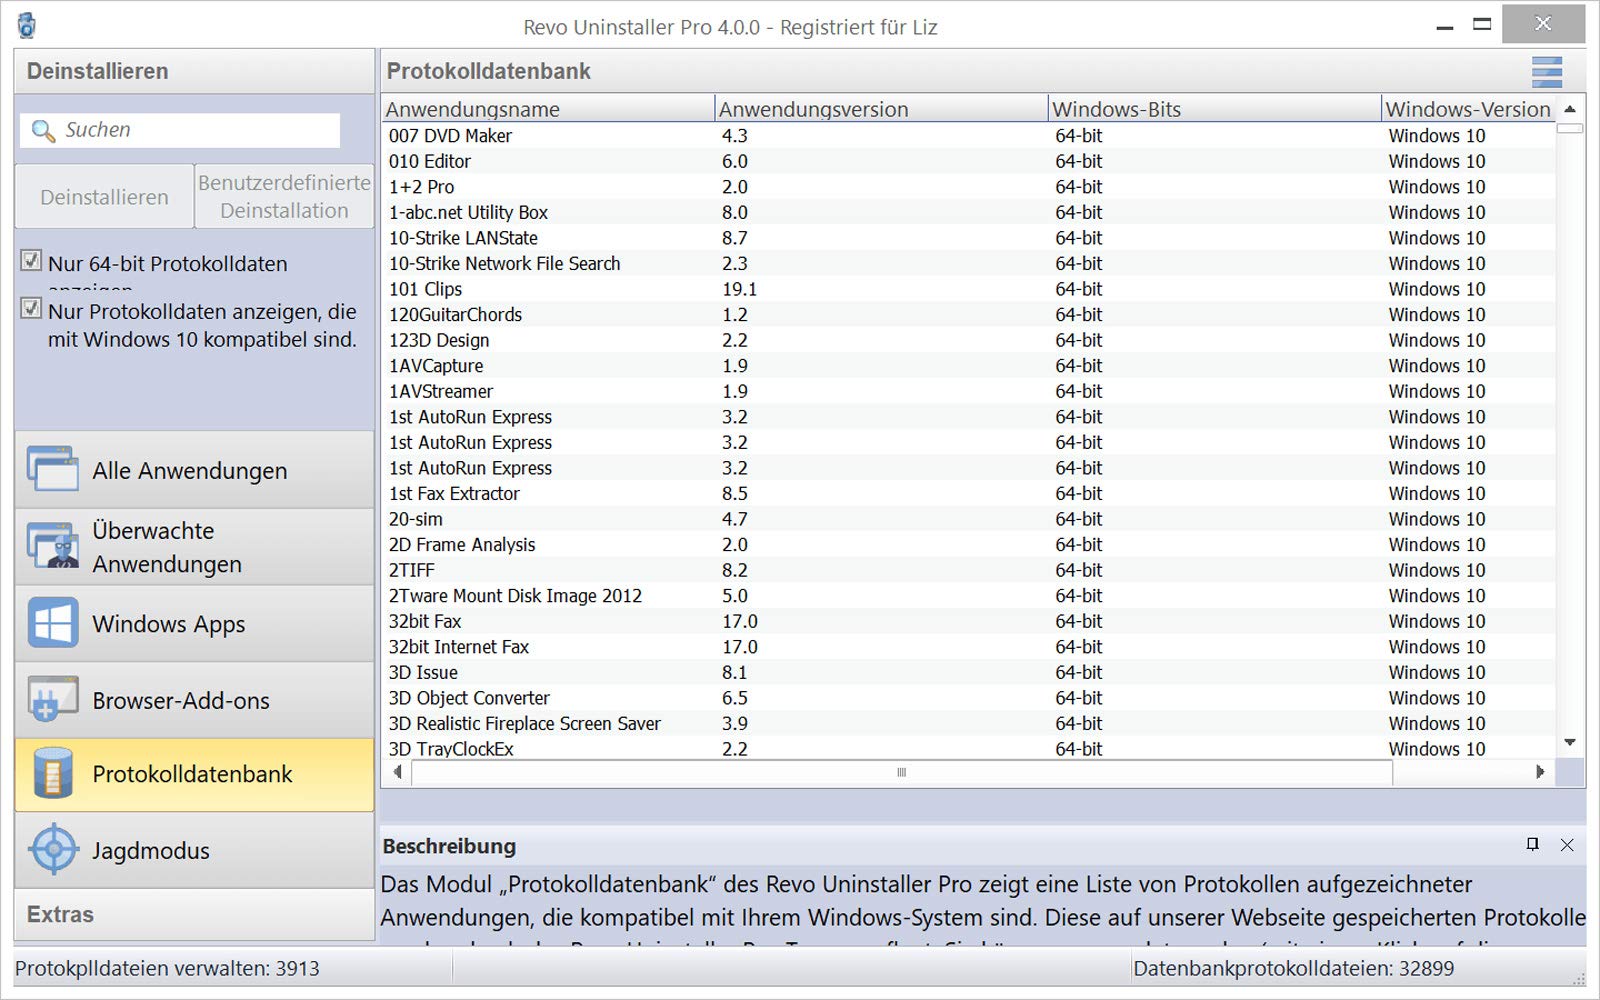Open the Revo Uninstaller app icon menu
The width and height of the screenshot is (1600, 1000).
tap(27, 26)
